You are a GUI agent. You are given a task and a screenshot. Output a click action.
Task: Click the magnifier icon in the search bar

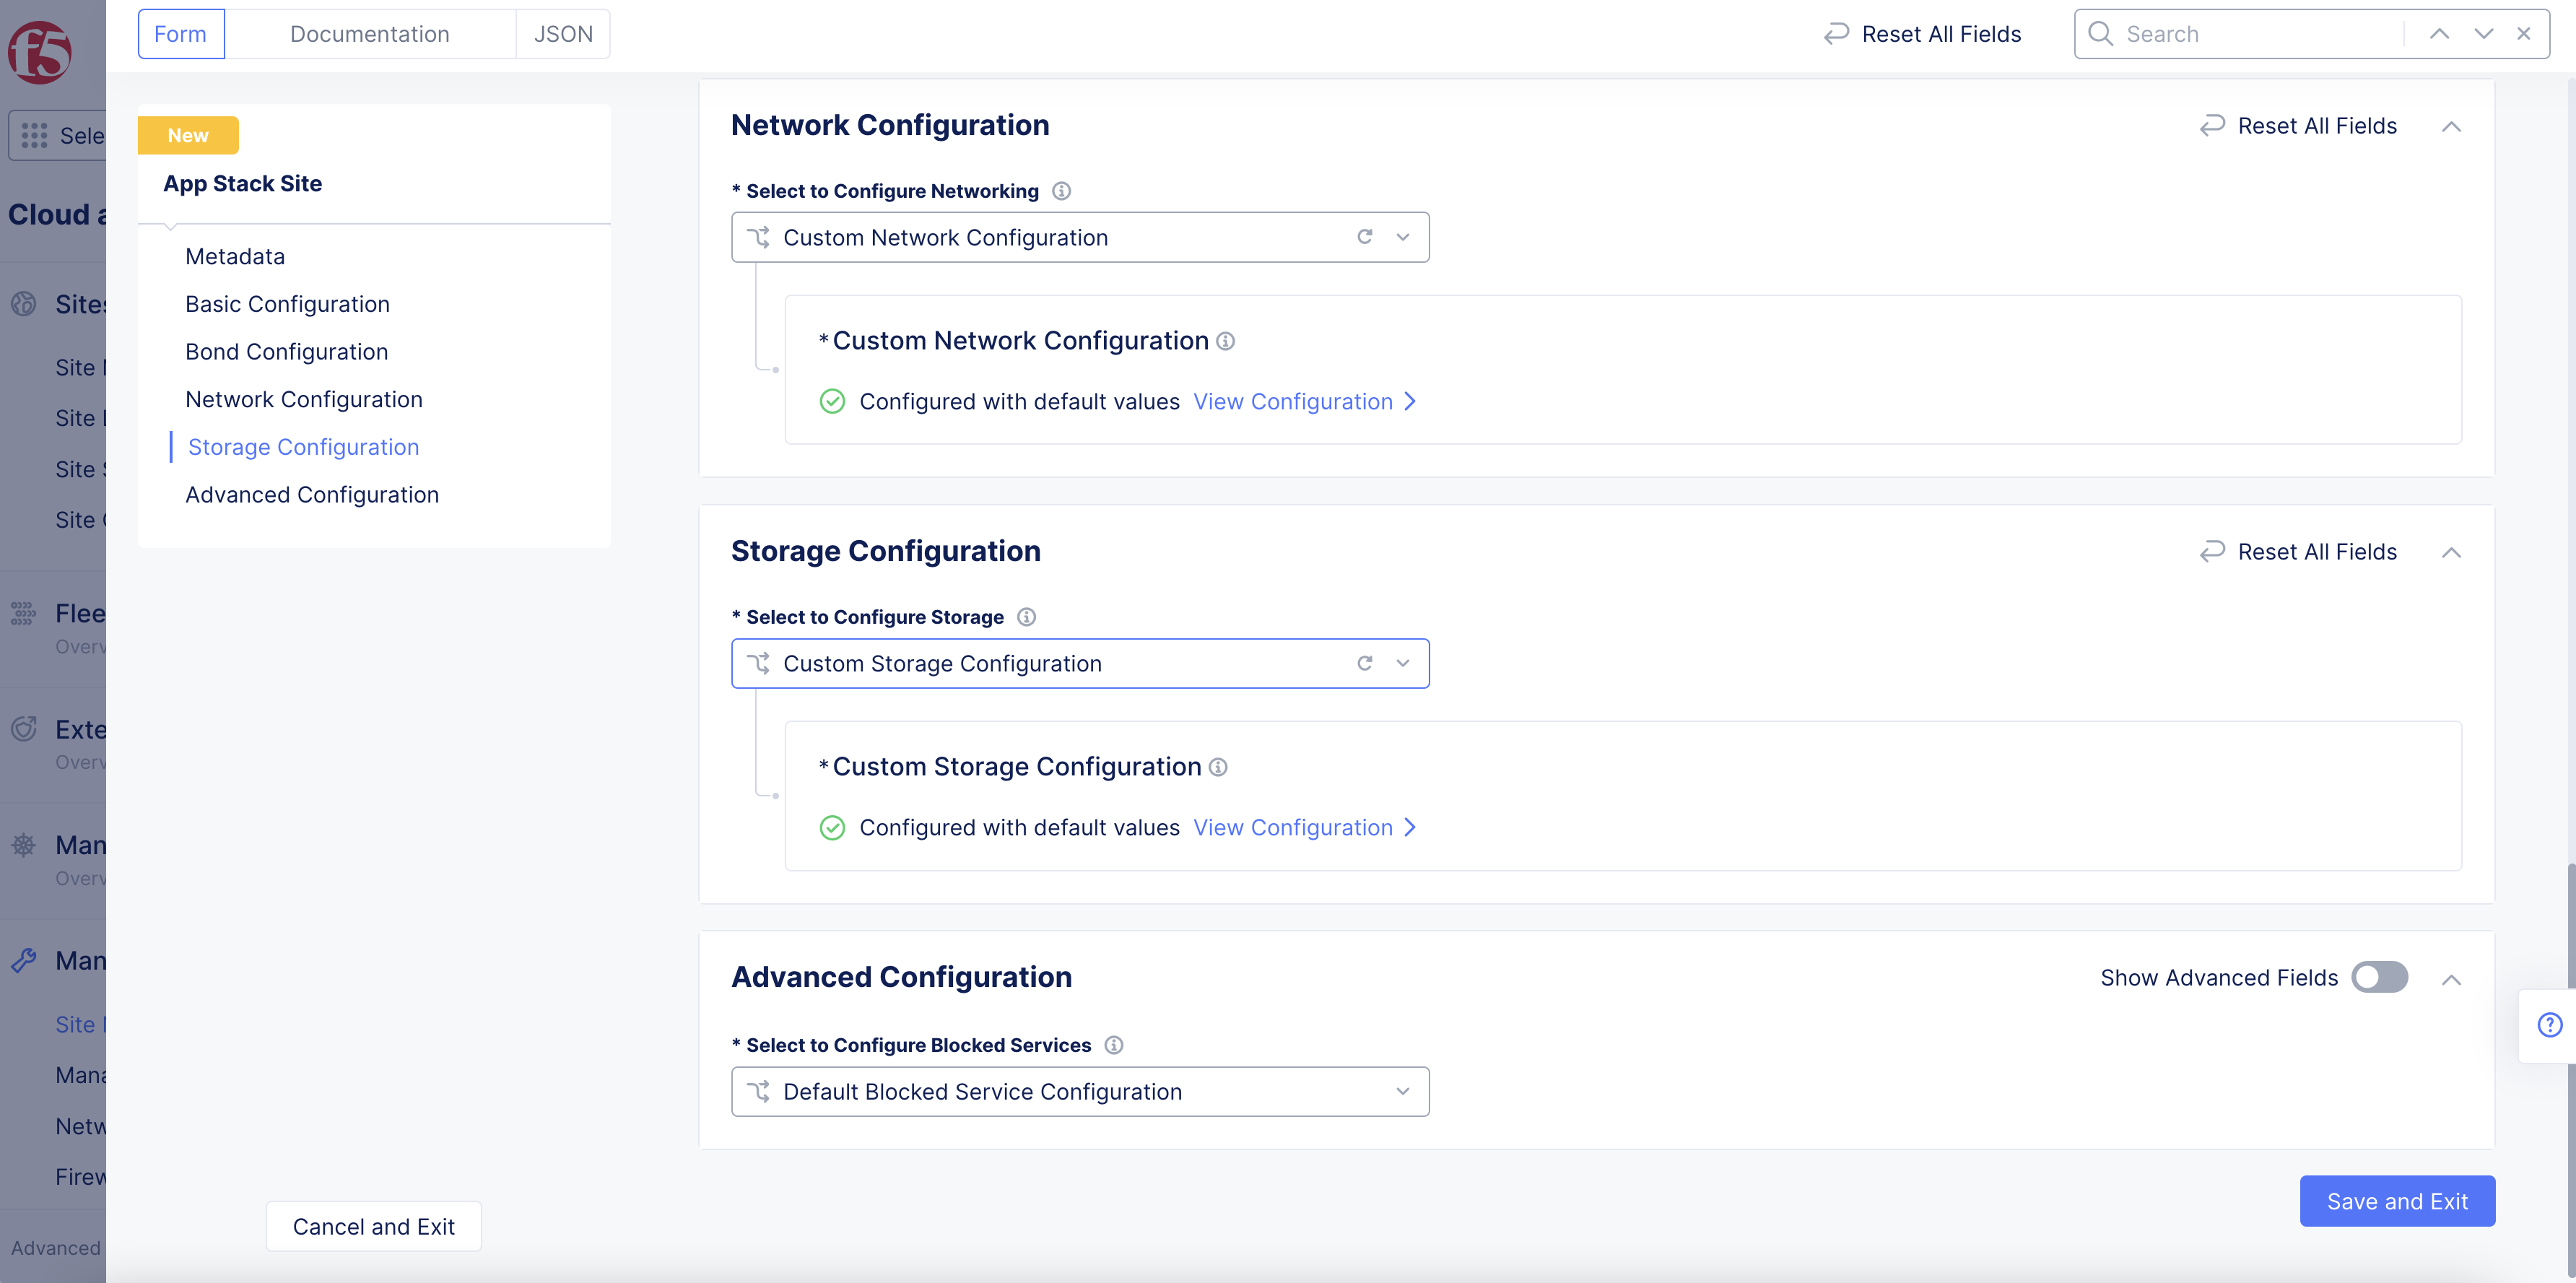2100,33
